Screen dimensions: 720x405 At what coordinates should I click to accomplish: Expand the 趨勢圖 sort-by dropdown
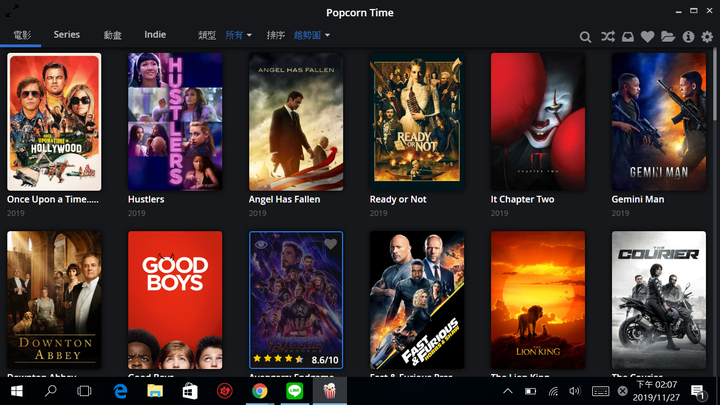tap(312, 35)
